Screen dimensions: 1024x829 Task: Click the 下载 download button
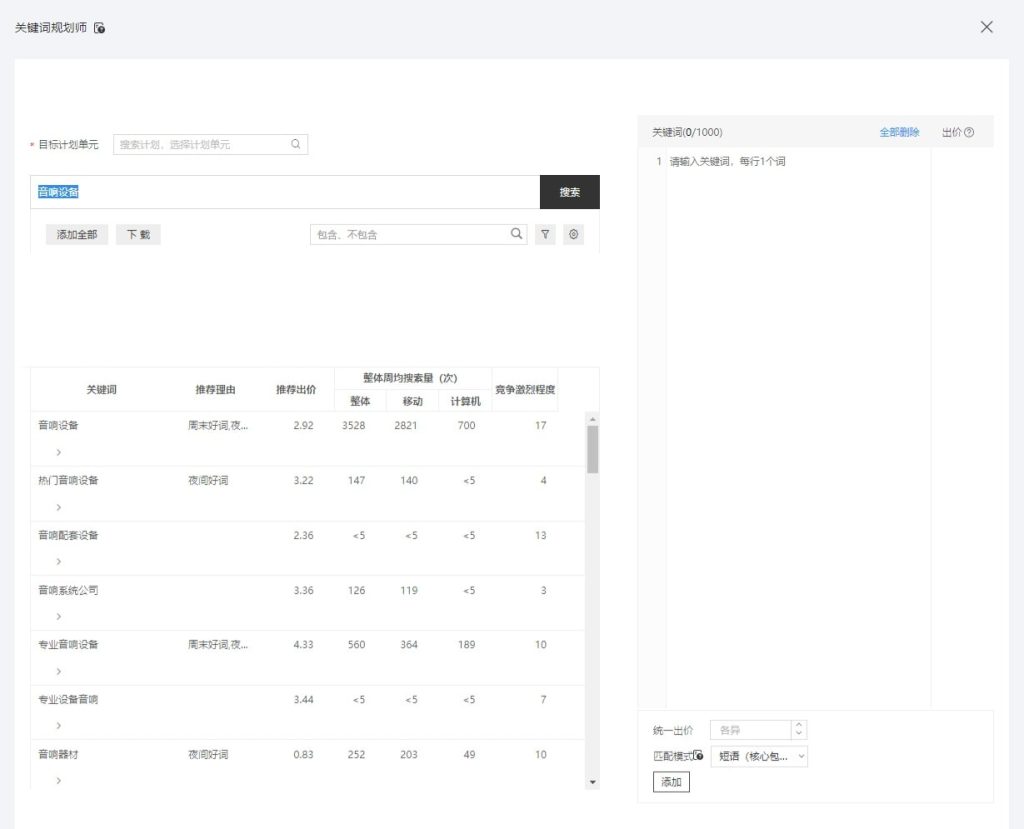(x=138, y=233)
